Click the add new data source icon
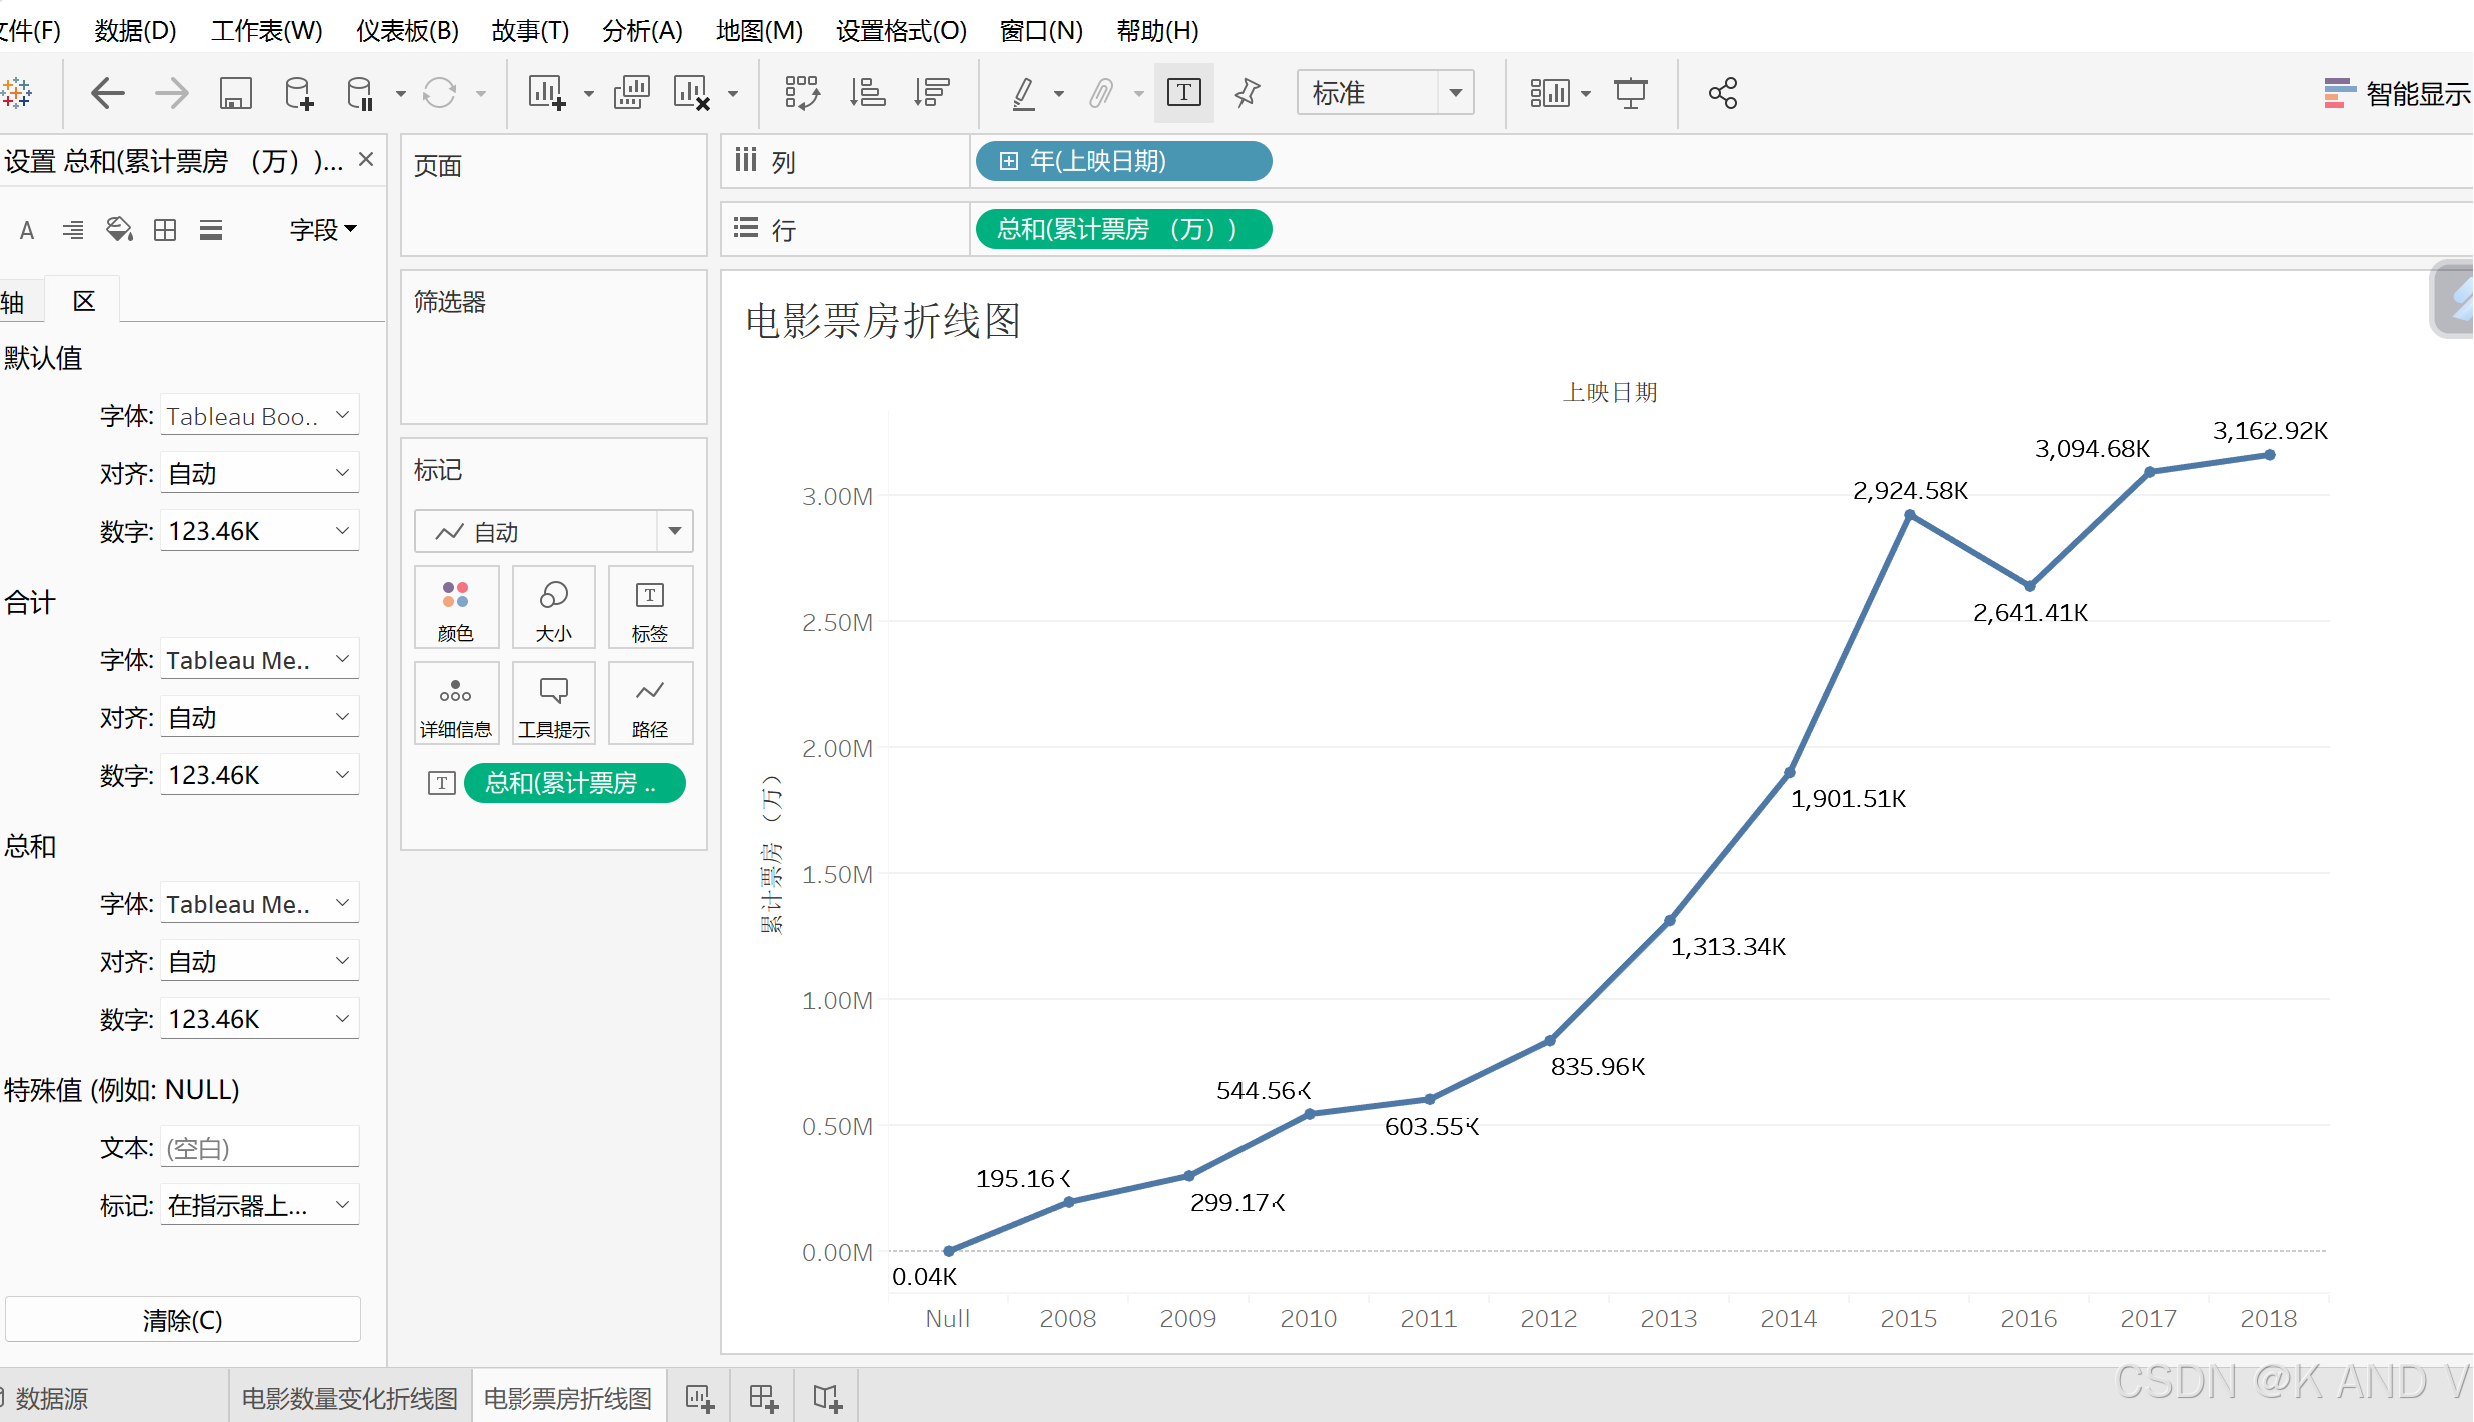The width and height of the screenshot is (2474, 1422). [x=298, y=93]
